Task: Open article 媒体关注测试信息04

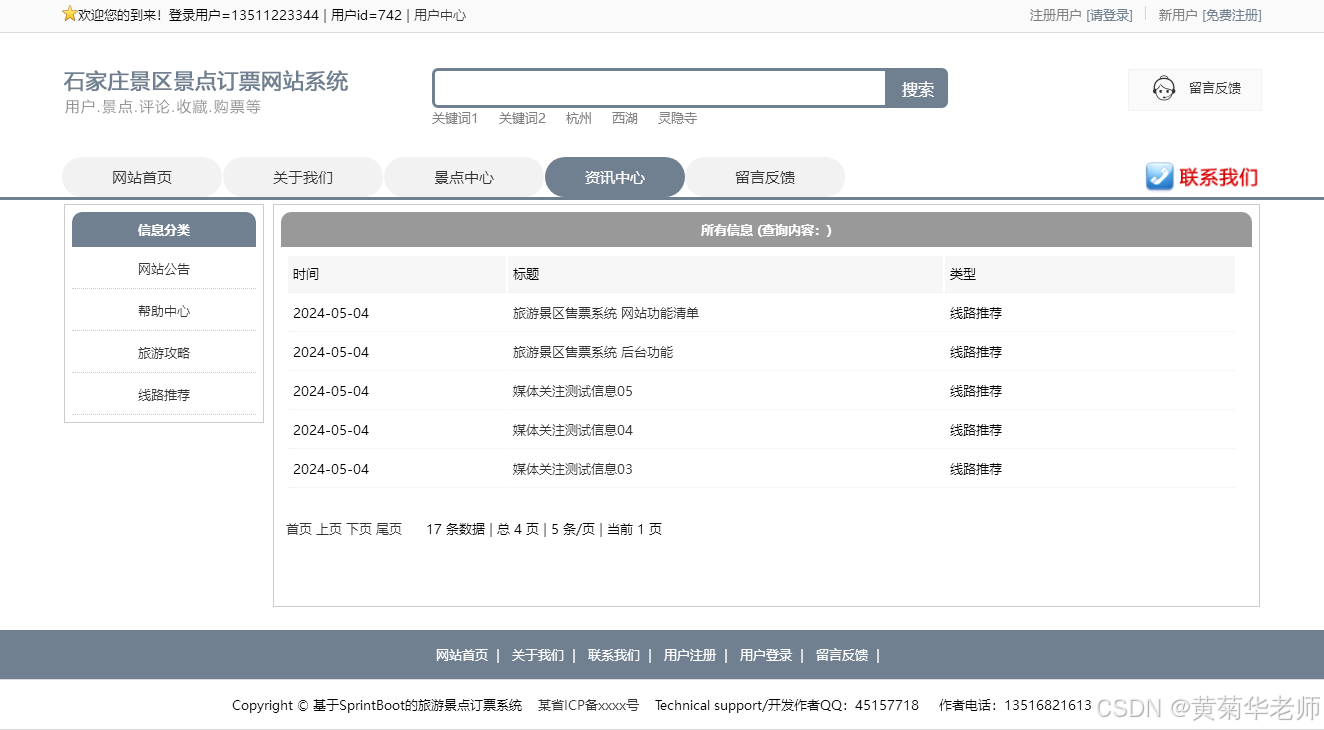Action: pyautogui.click(x=573, y=430)
